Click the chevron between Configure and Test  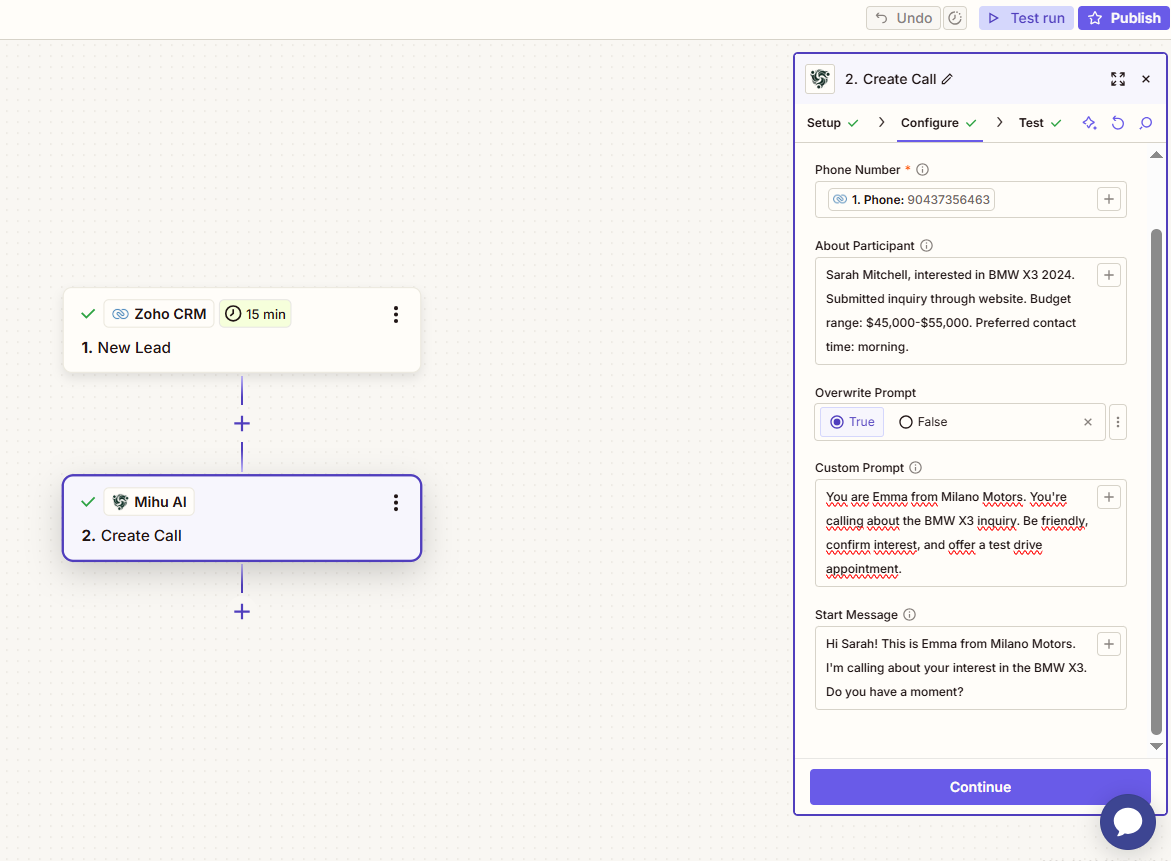(999, 122)
